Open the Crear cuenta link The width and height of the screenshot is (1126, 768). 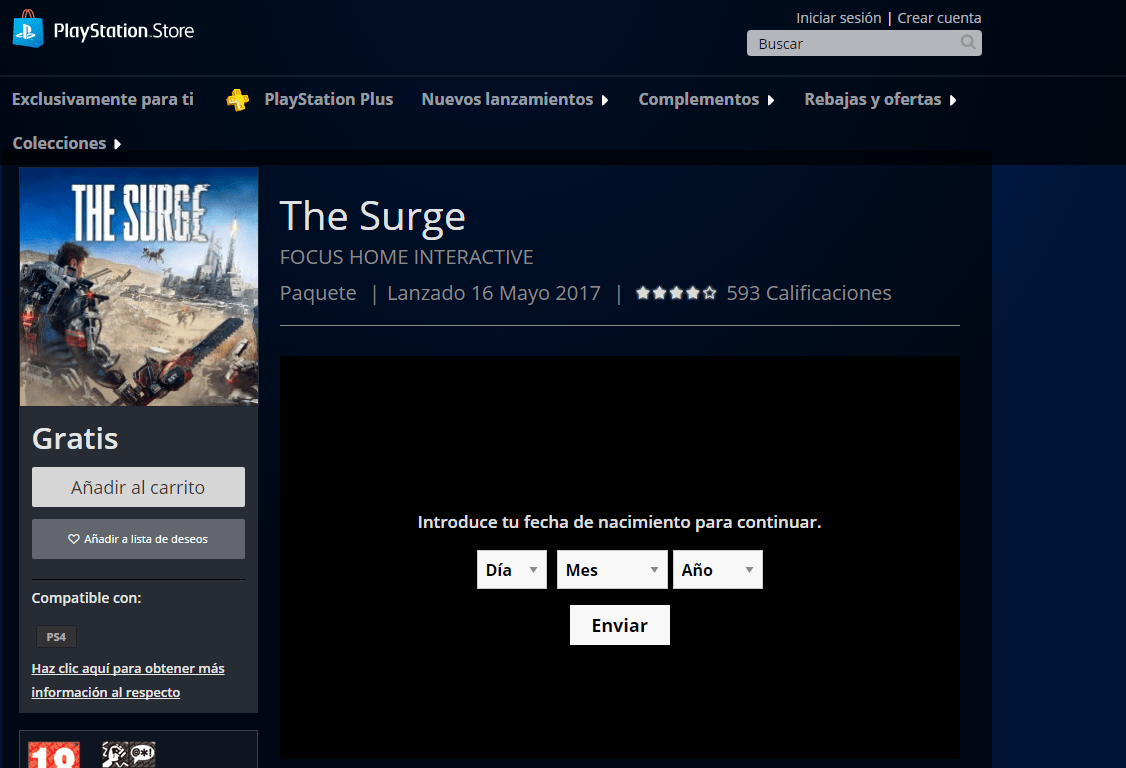[939, 18]
